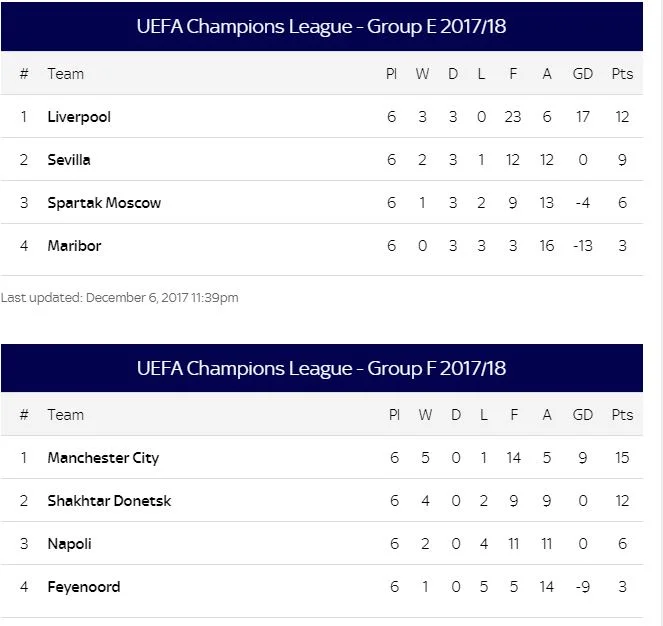Click the Pts column header in Group E

622,74
